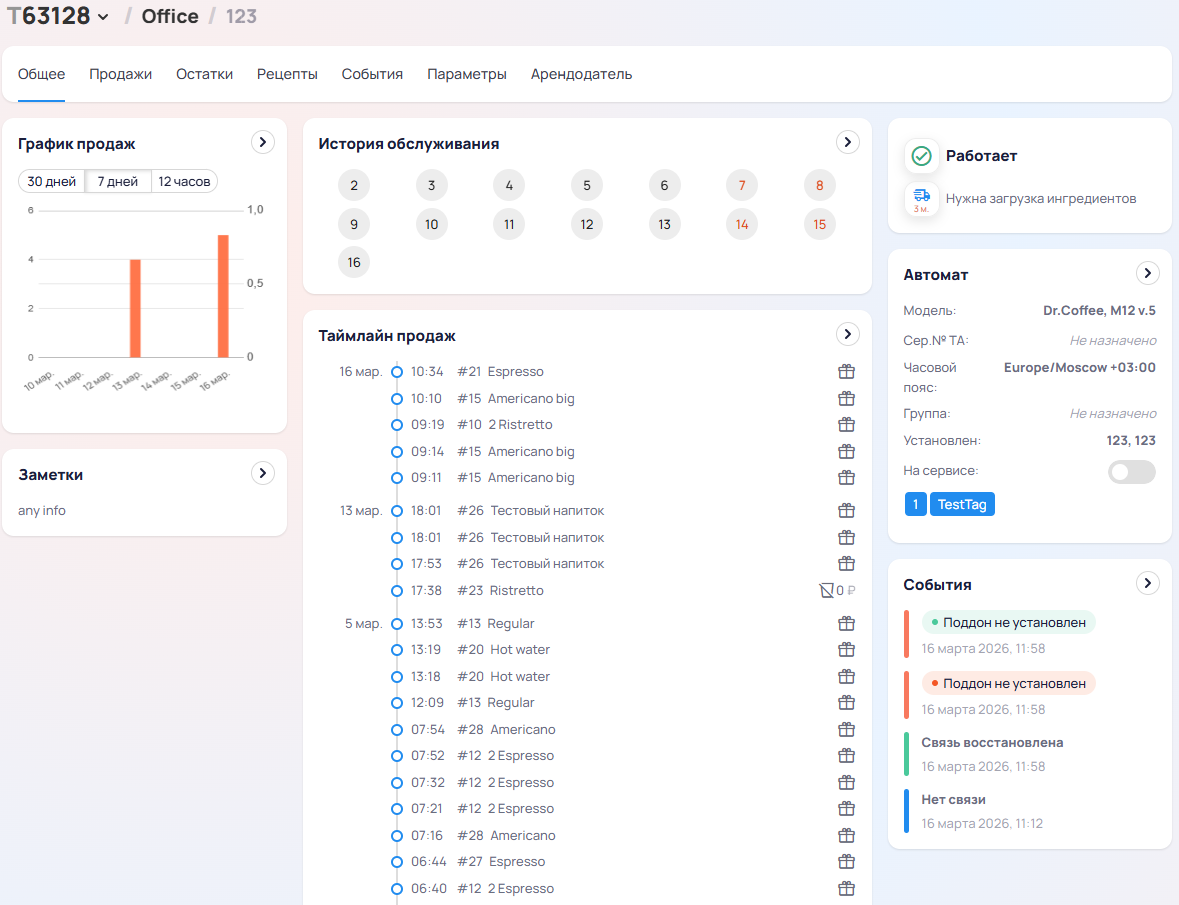Click the ingredient delivery truck icon
The image size is (1179, 905).
click(922, 197)
